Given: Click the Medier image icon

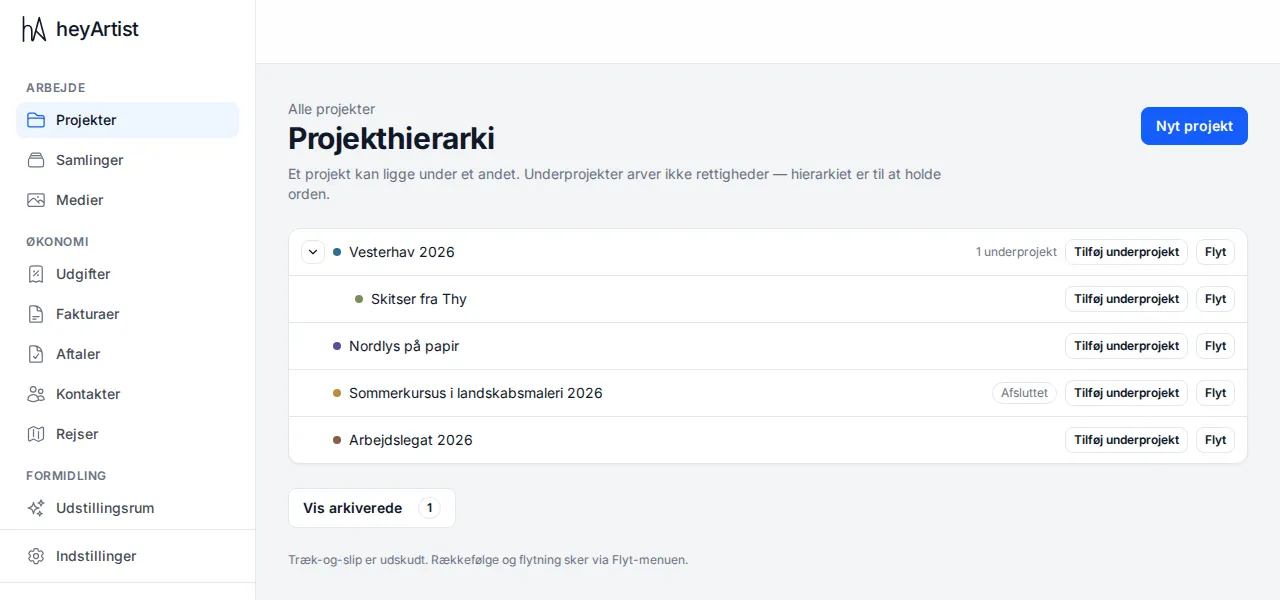Looking at the screenshot, I should [36, 200].
